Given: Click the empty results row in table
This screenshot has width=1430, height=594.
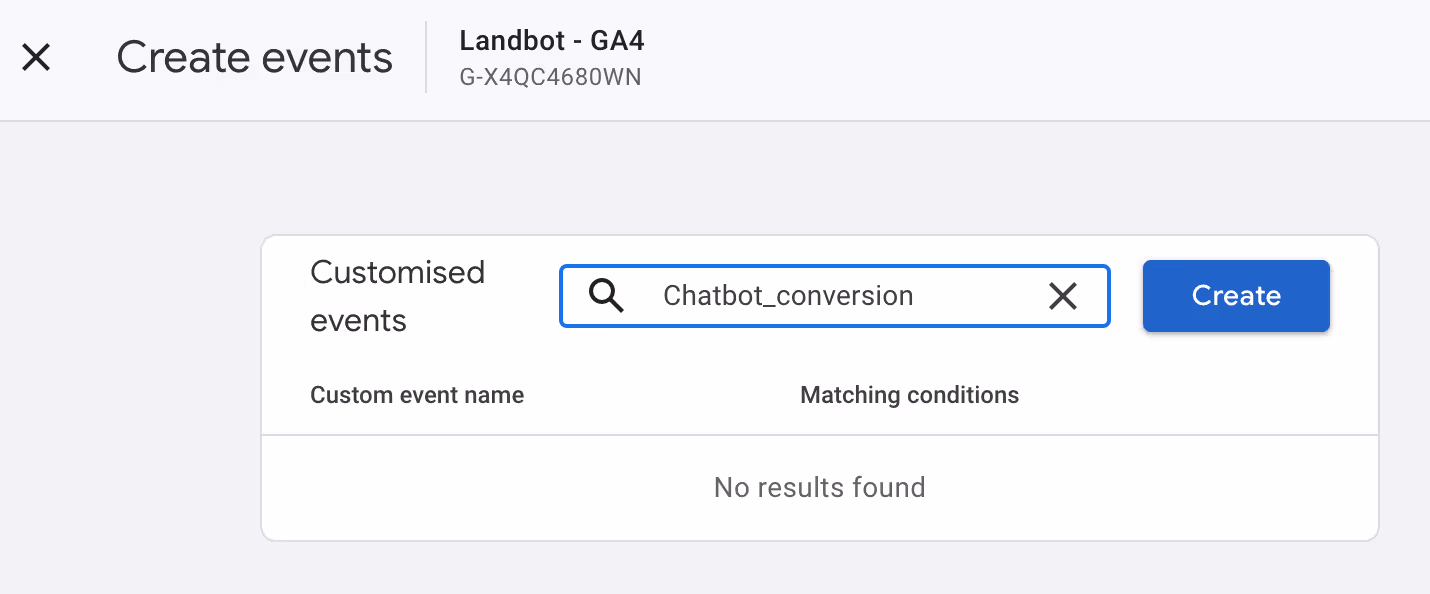Looking at the screenshot, I should [x=819, y=488].
